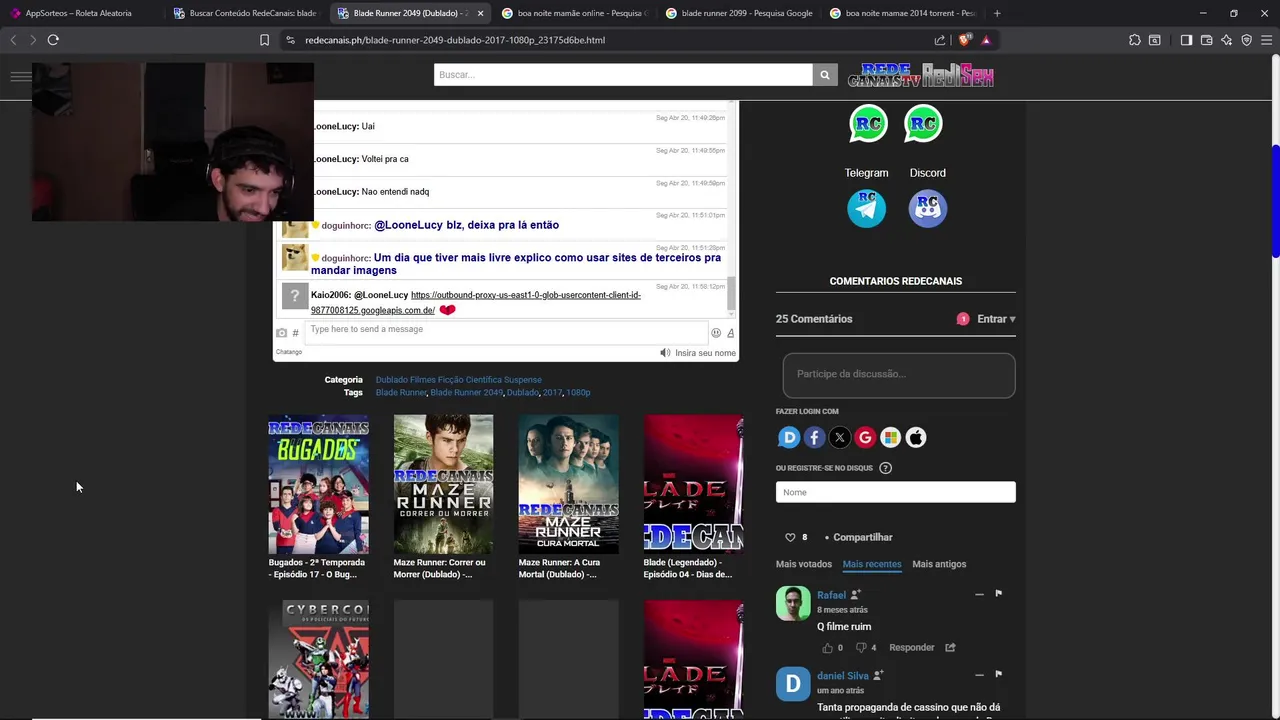1280x720 pixels.
Task: Flag Rafael's comment
Action: (x=998, y=594)
